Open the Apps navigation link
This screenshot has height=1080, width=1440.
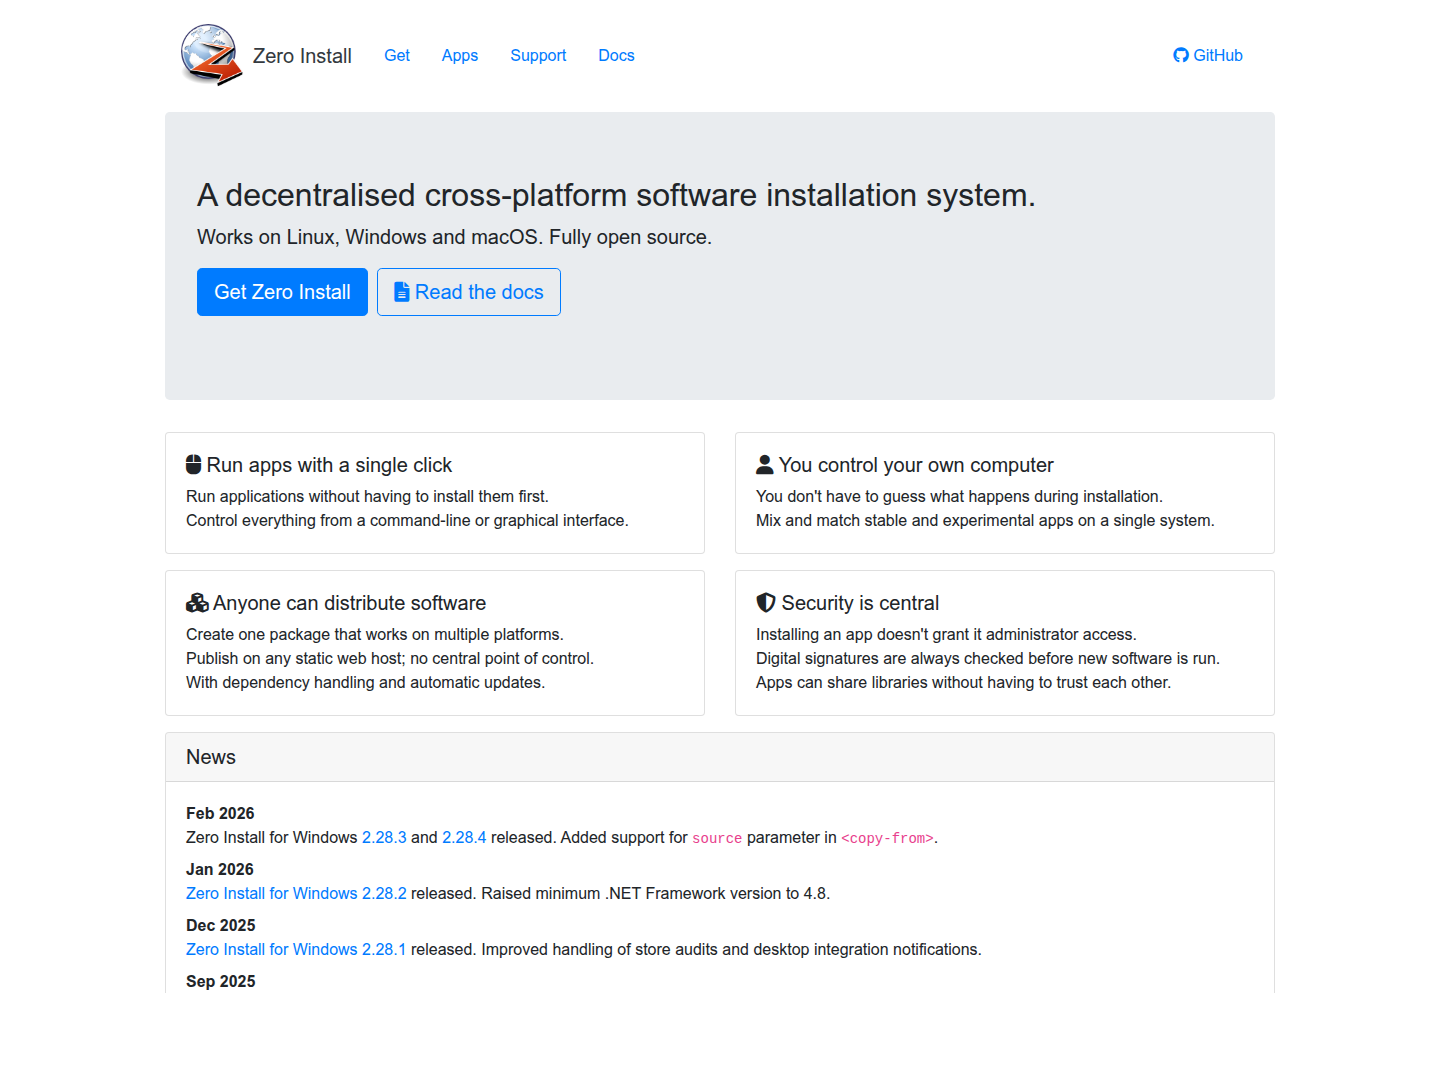point(460,55)
